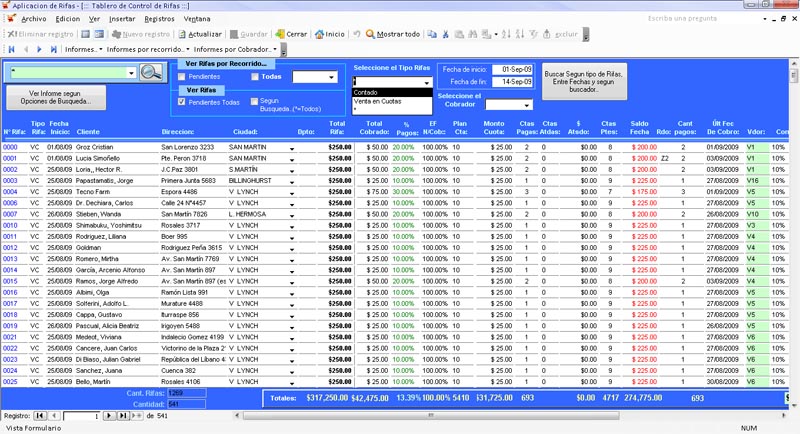The width and height of the screenshot is (800, 434).
Task: Click the Guardar save icon
Action: pos(234,34)
